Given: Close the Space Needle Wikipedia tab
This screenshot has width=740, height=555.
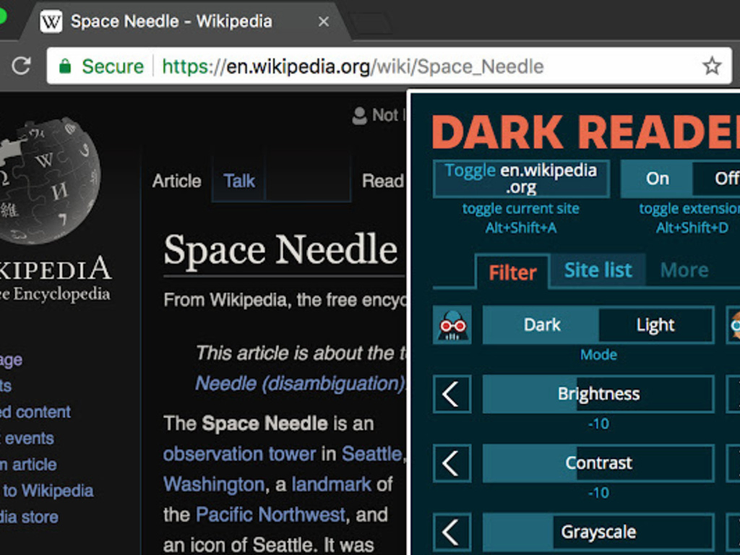Looking at the screenshot, I should (323, 21).
